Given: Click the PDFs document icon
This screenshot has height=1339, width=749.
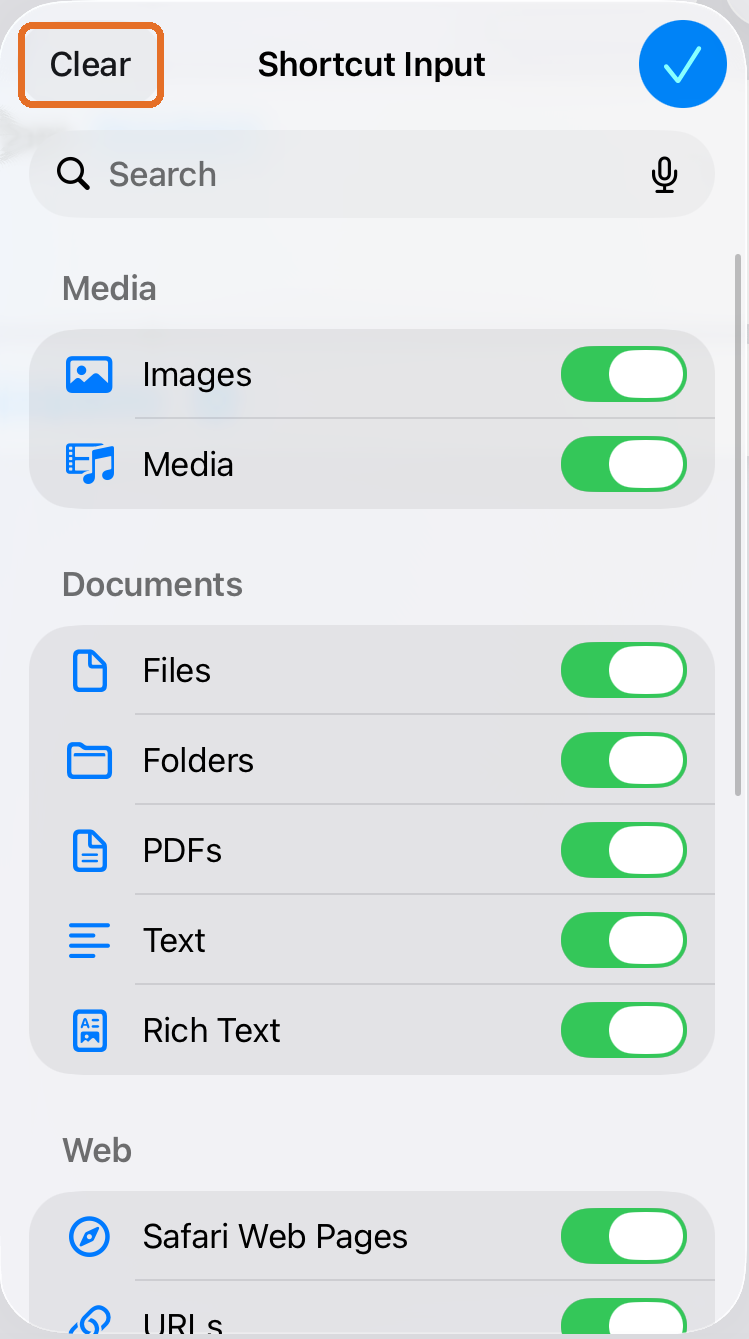Looking at the screenshot, I should (90, 850).
